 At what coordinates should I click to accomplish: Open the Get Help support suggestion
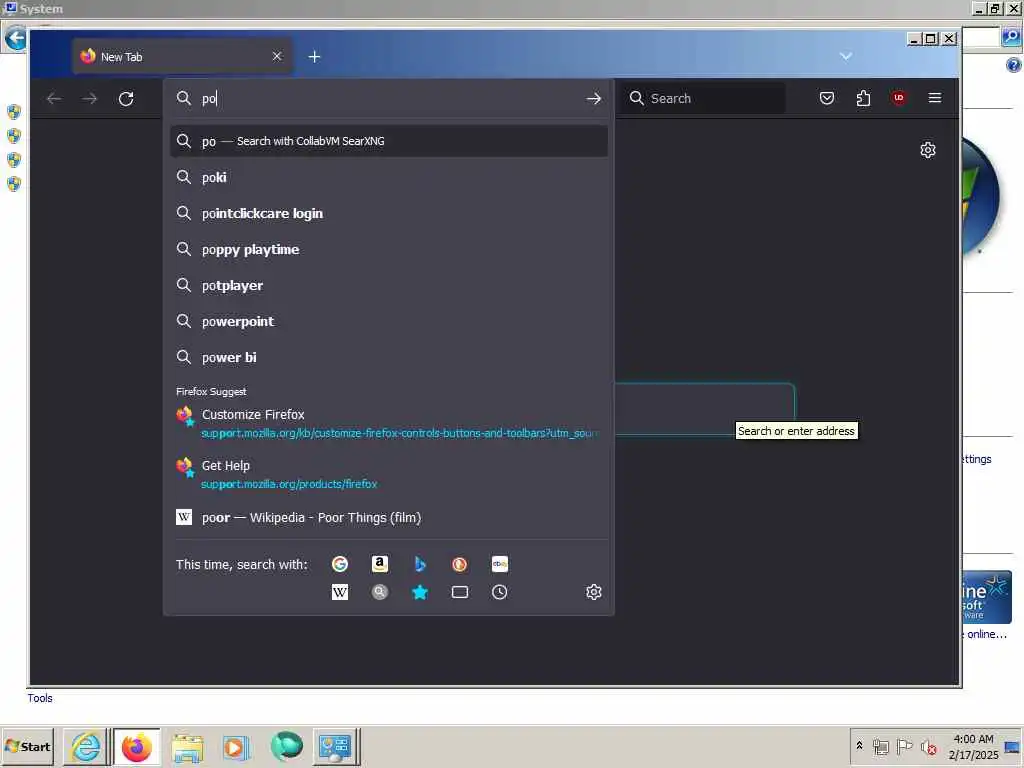[x=389, y=474]
